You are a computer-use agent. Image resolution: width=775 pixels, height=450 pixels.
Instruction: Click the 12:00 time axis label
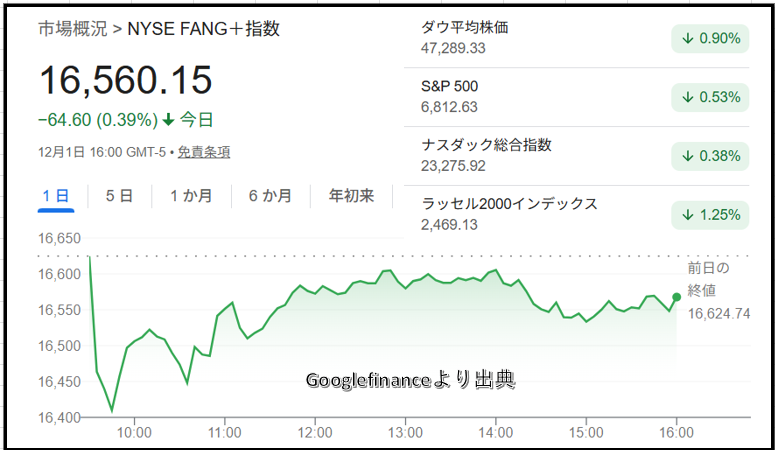point(315,433)
